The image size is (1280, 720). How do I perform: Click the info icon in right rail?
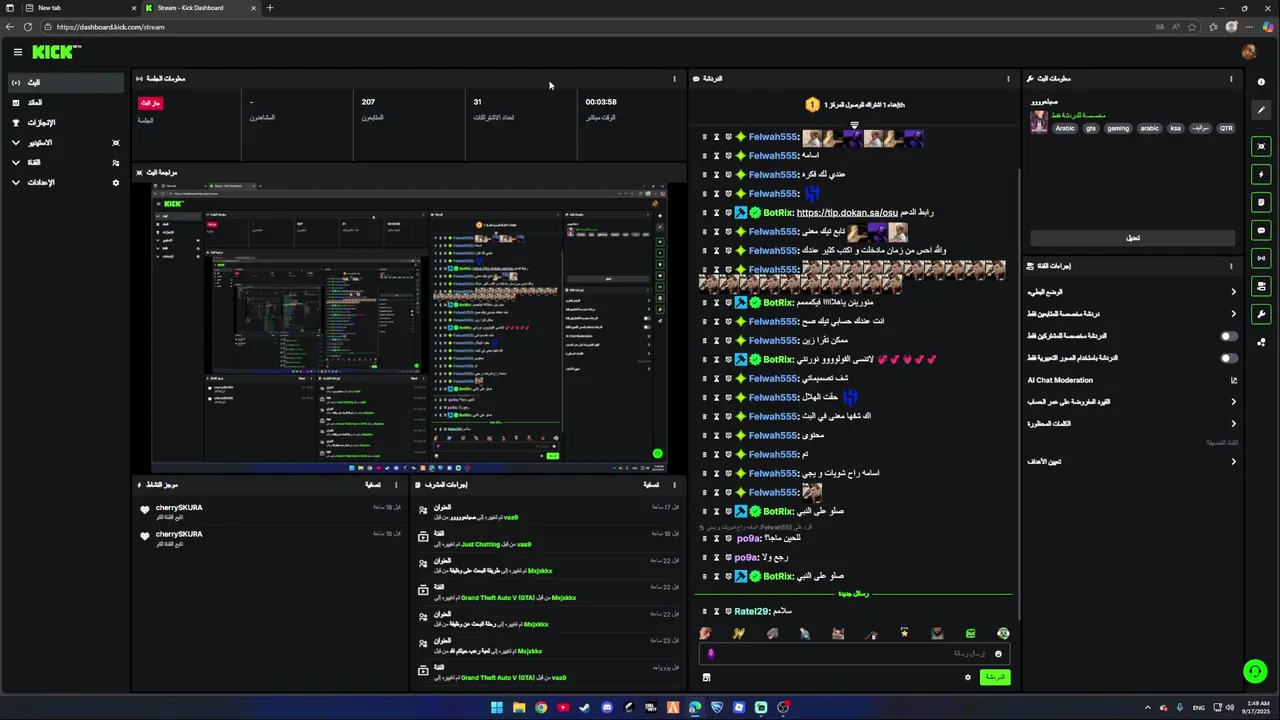point(1261,82)
